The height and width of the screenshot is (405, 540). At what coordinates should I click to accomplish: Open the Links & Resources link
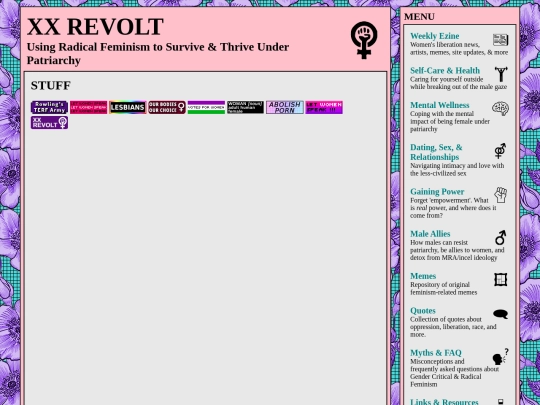point(444,402)
